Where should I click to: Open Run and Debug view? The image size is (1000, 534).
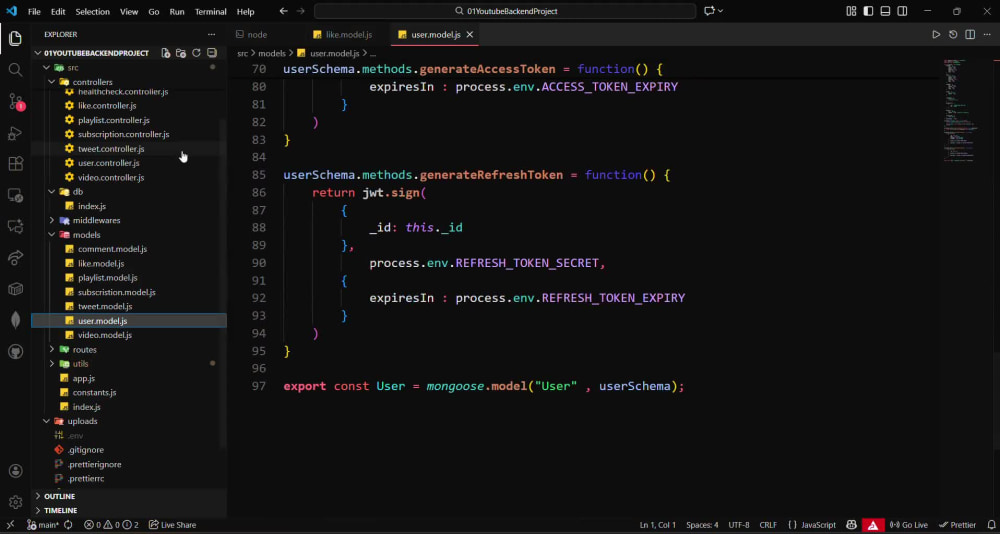tap(15, 133)
